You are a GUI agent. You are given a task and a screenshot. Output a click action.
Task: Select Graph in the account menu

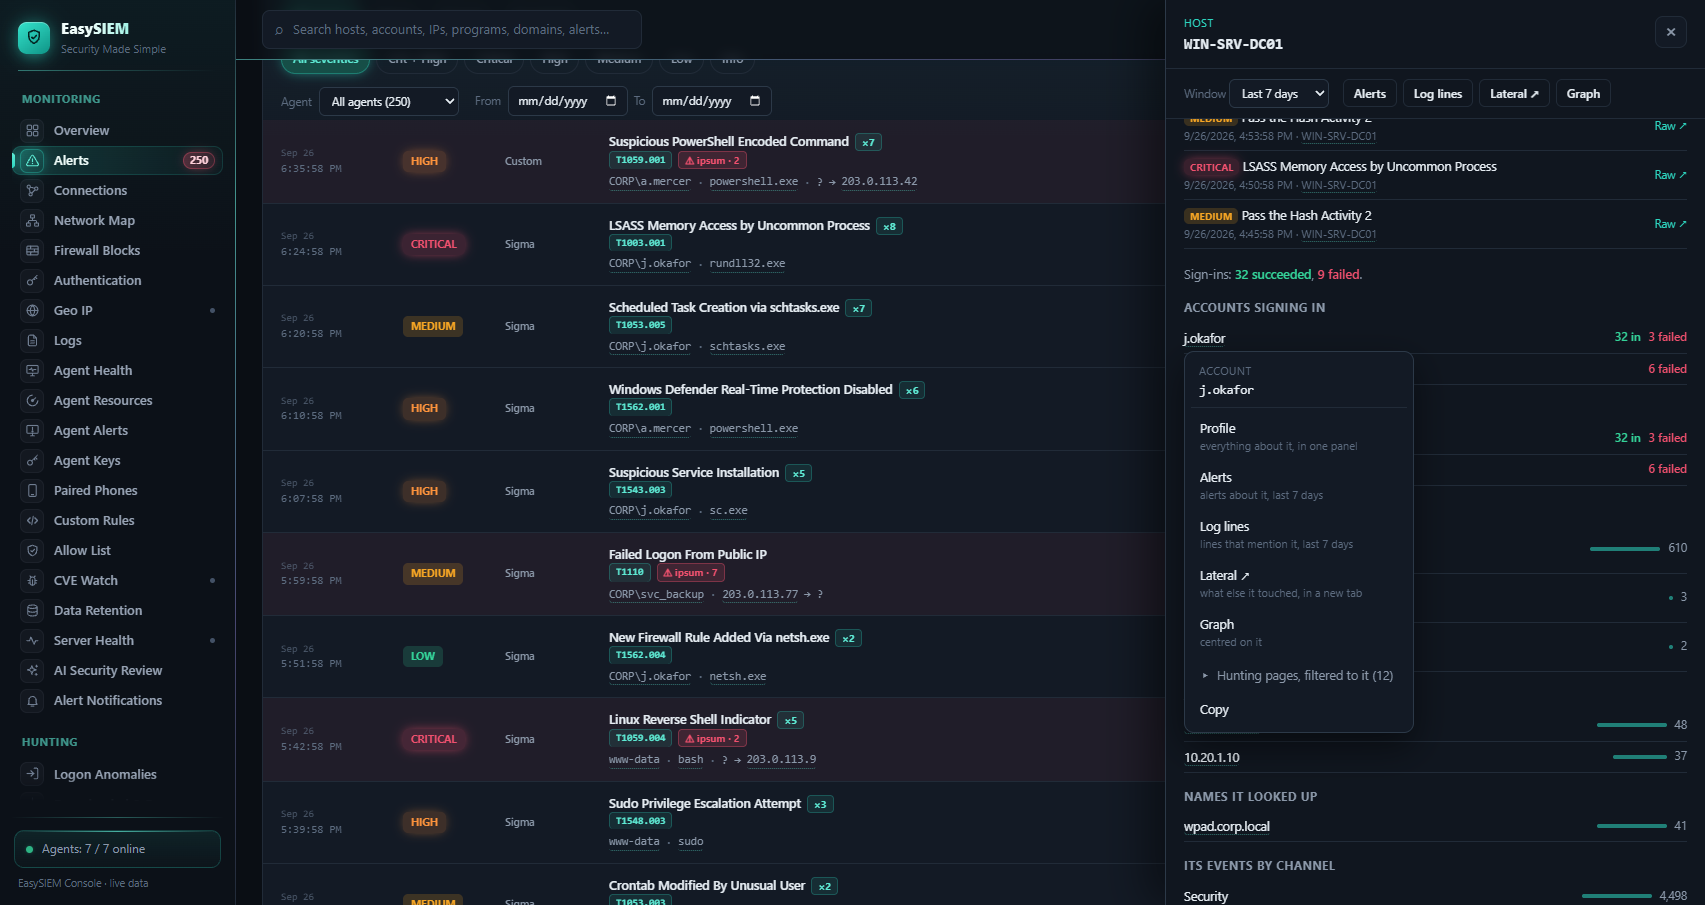1299,633
